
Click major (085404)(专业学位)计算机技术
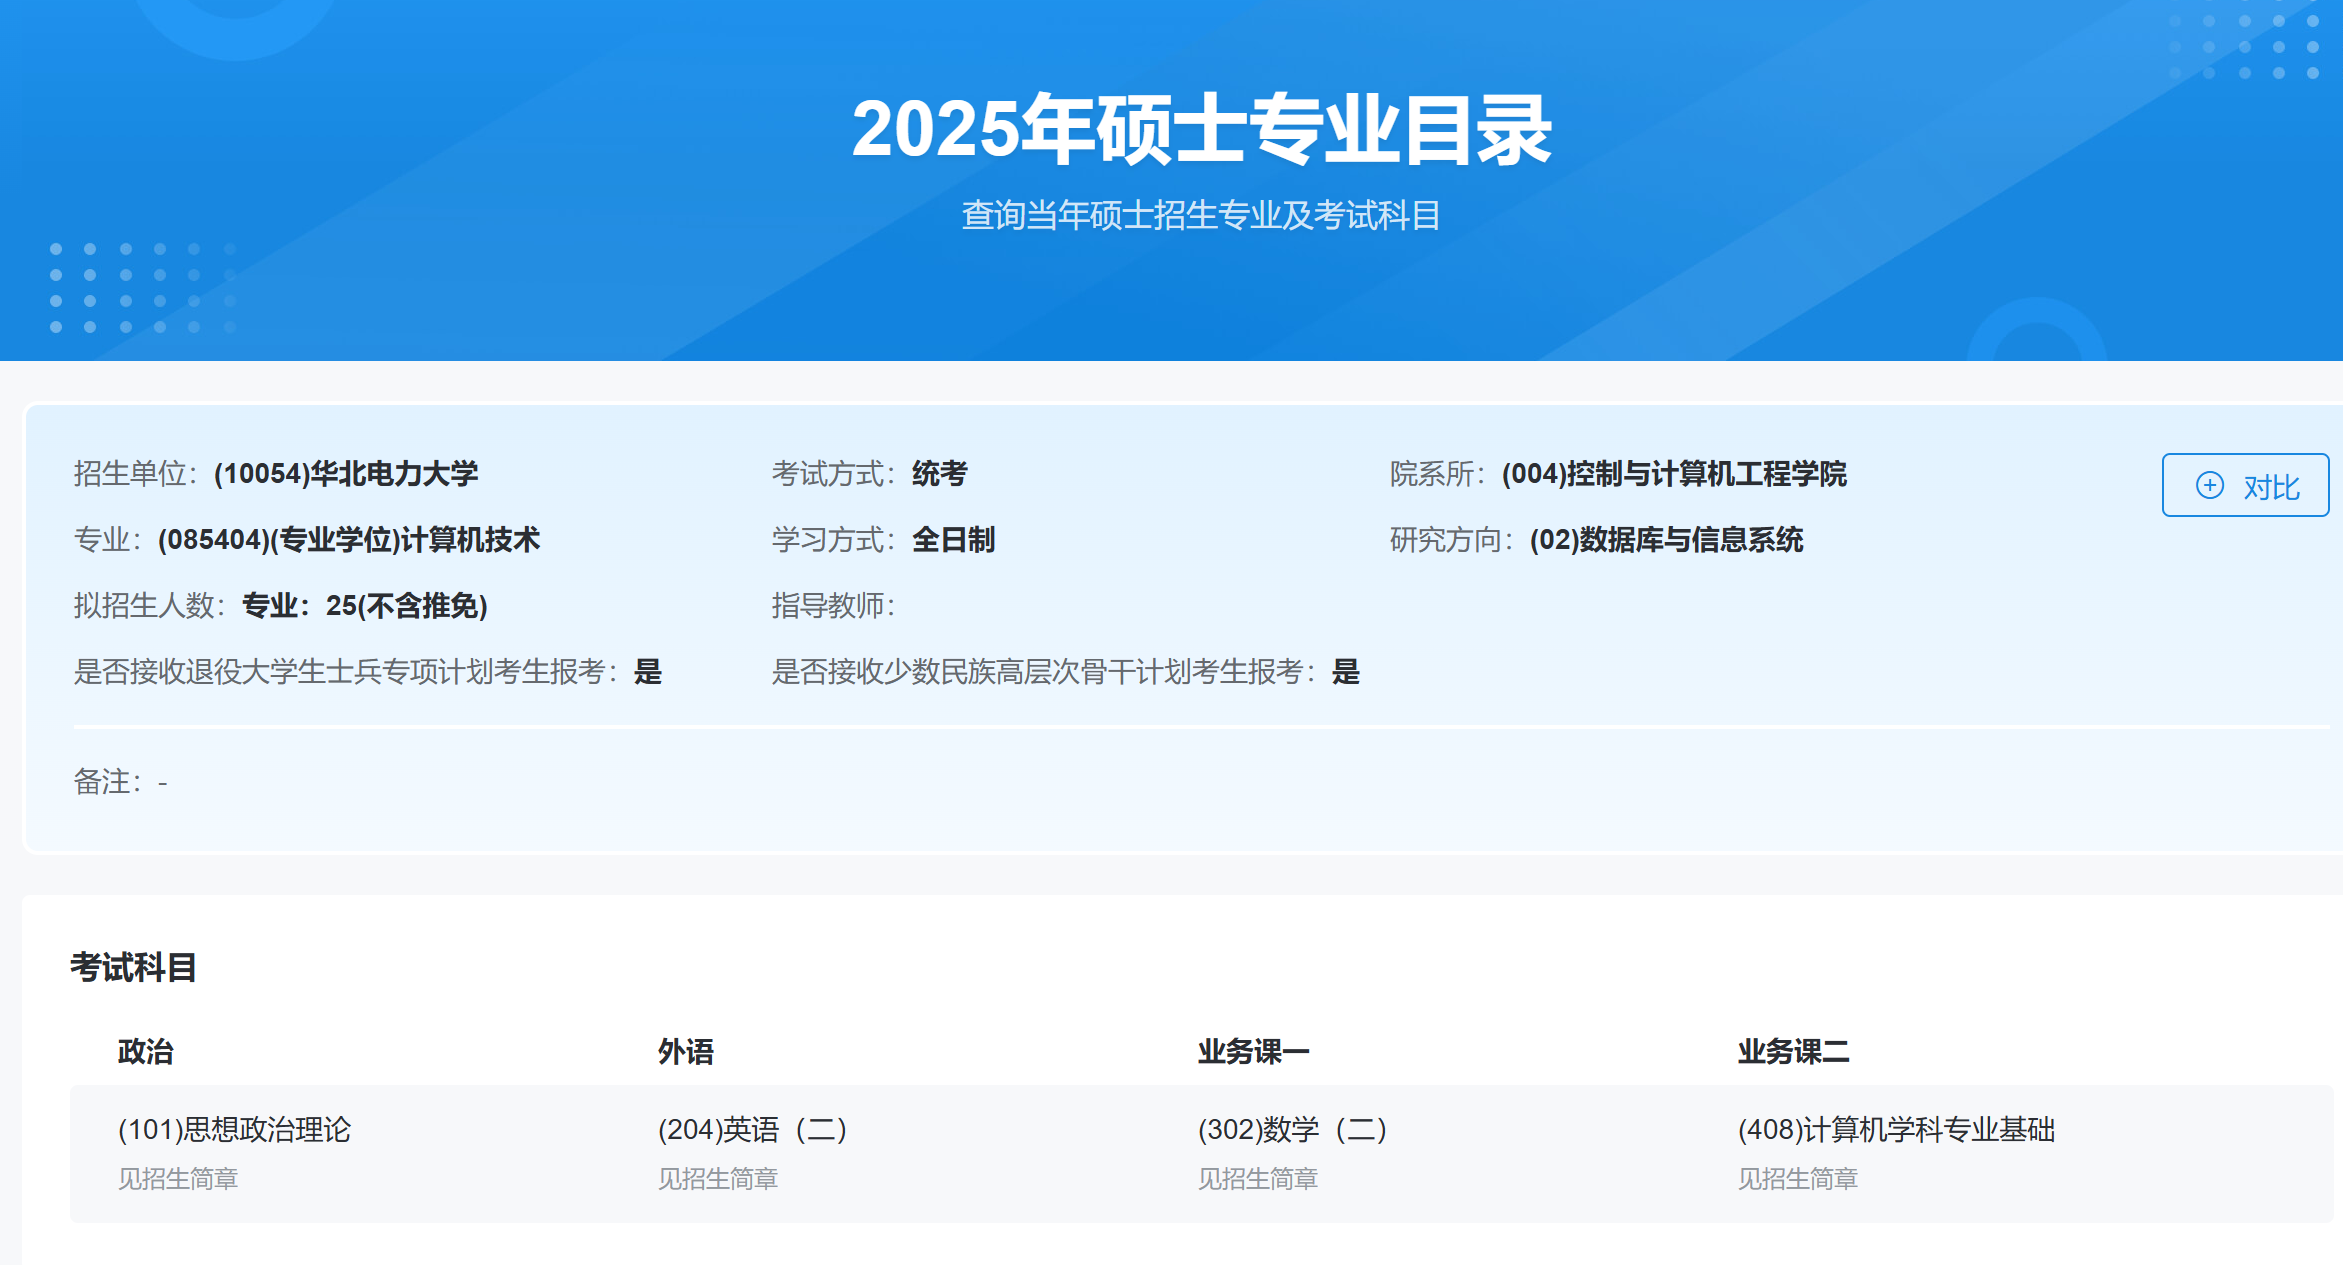click(x=348, y=539)
